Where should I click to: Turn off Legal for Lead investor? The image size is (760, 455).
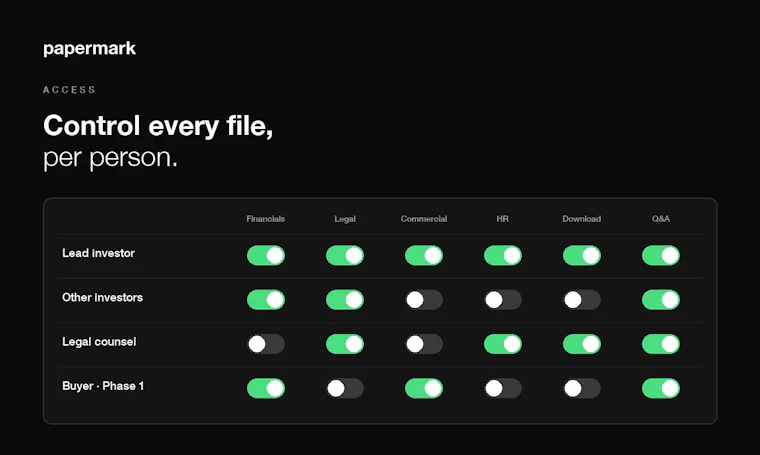pyautogui.click(x=345, y=255)
